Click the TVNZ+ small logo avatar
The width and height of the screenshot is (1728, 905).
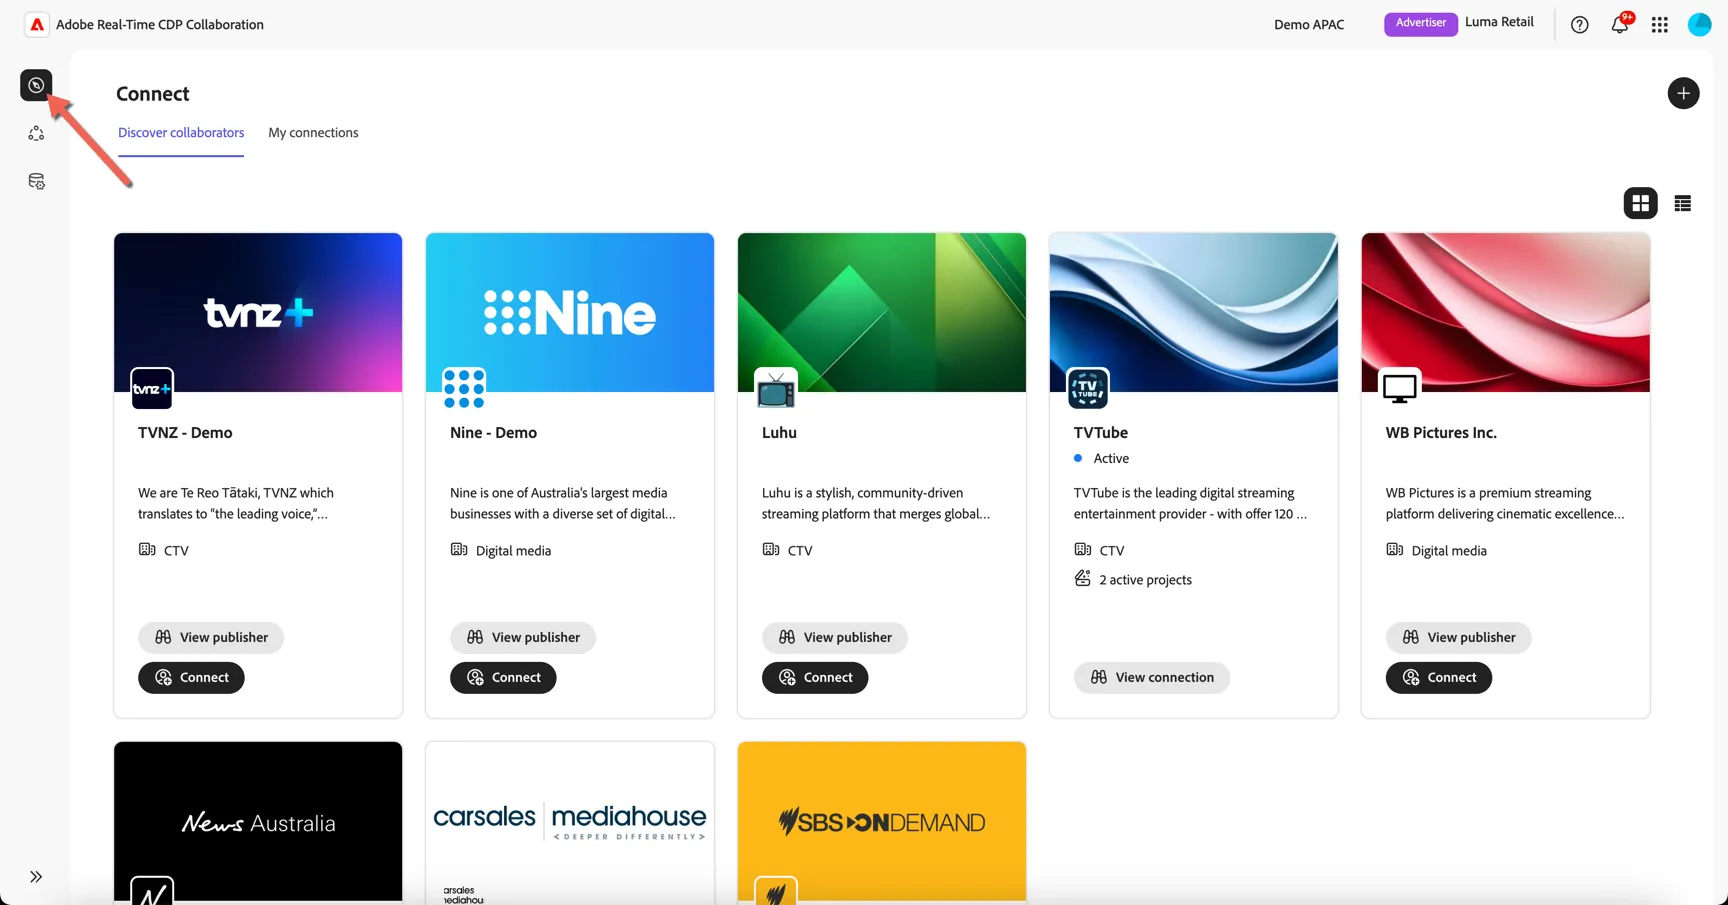pos(152,388)
